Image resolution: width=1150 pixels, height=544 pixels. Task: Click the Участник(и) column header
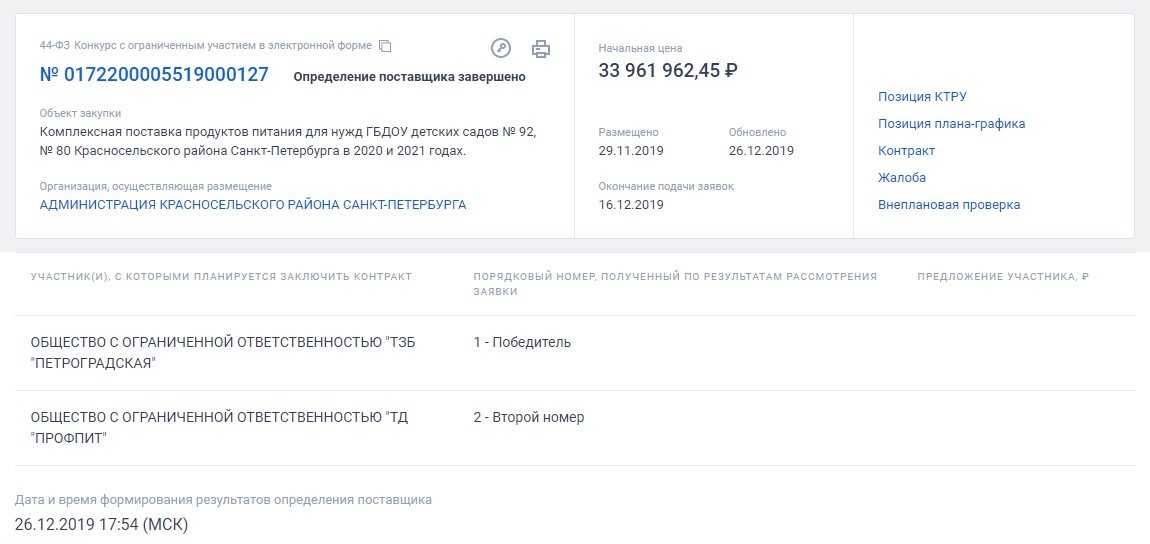coord(221,277)
